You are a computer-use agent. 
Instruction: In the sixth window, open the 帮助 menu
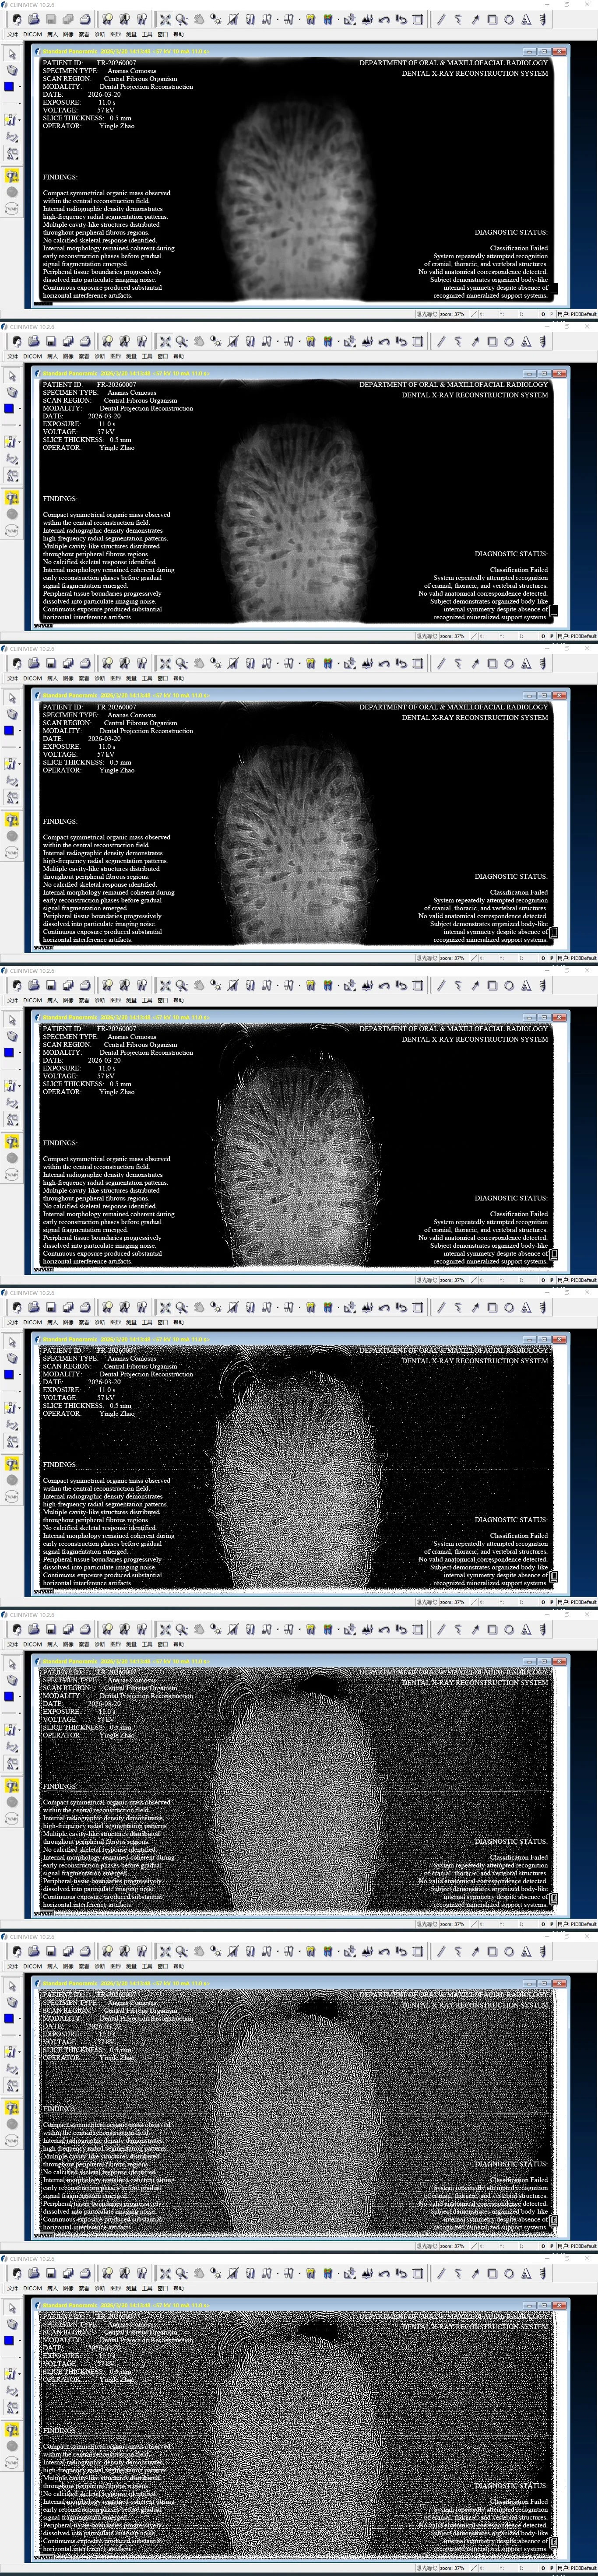pyautogui.click(x=178, y=1644)
